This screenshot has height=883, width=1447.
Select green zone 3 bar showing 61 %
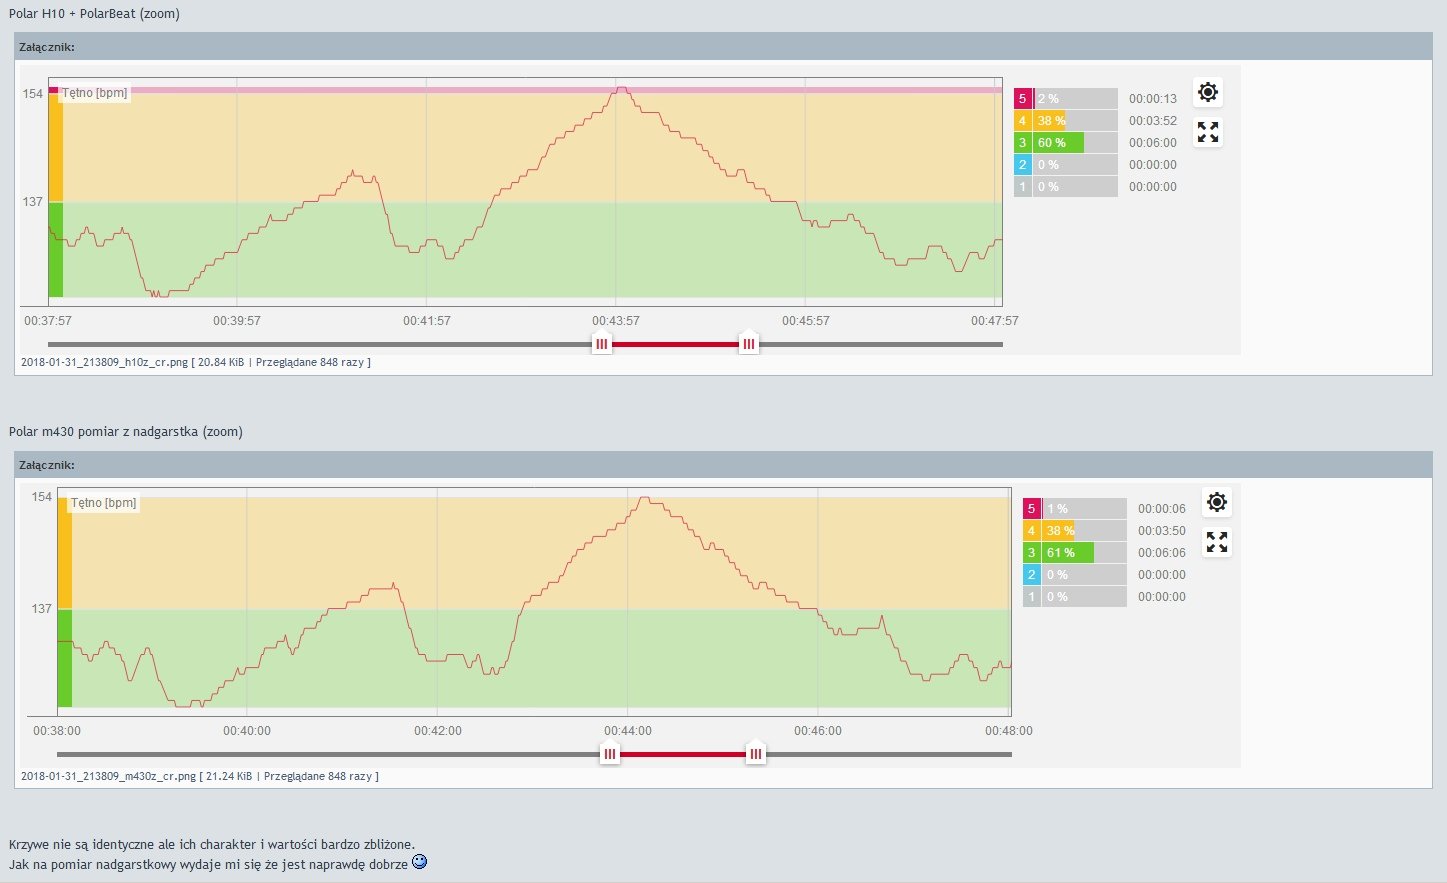(1067, 553)
